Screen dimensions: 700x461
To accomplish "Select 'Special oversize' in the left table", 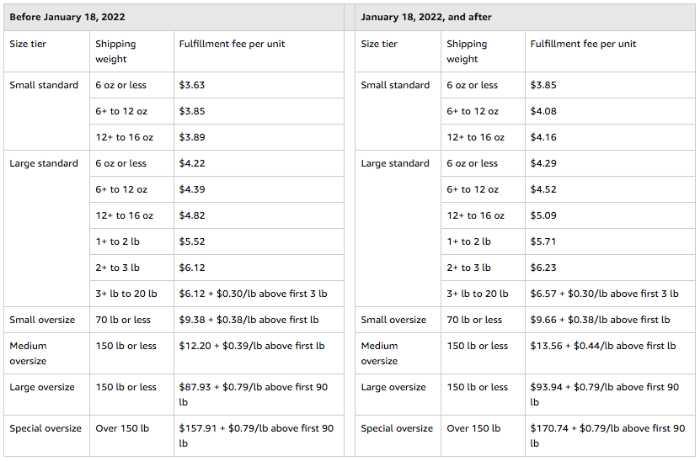I will pos(45,428).
